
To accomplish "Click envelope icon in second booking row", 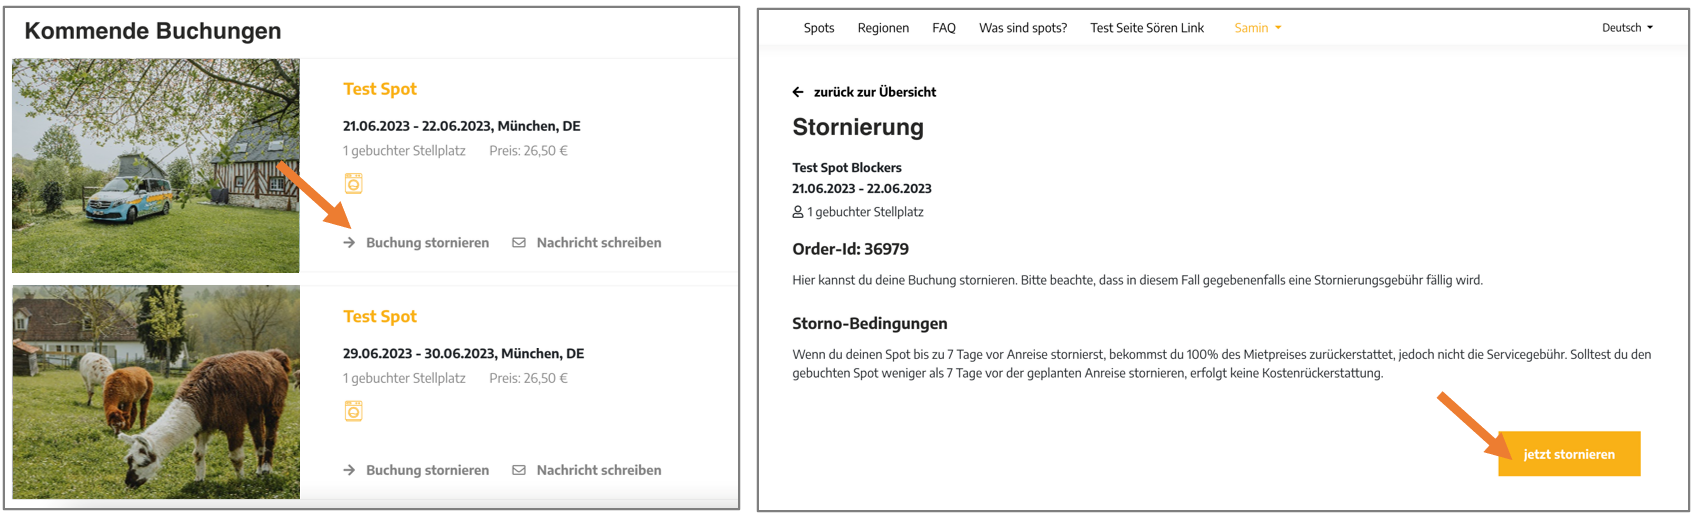I will point(519,470).
